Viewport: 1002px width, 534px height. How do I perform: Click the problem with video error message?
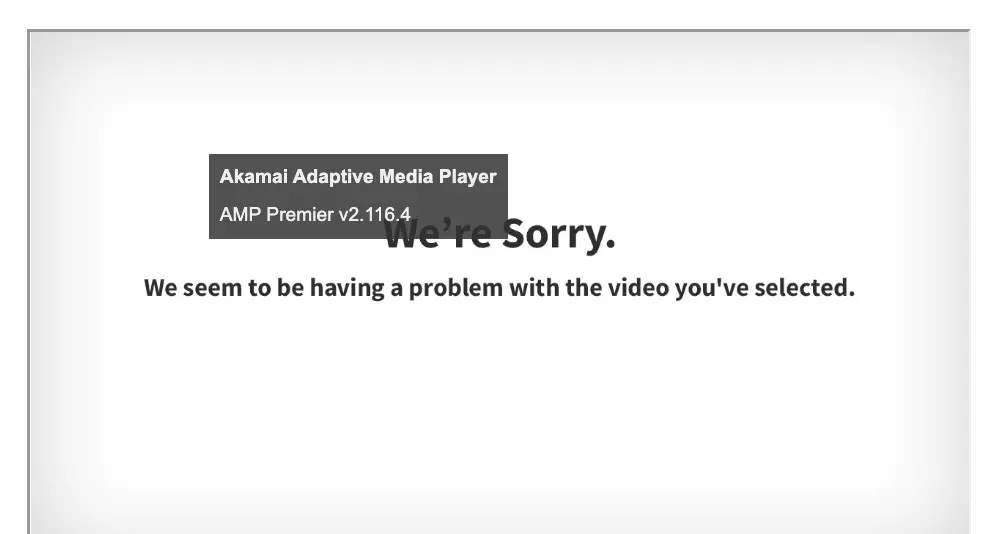click(x=499, y=288)
